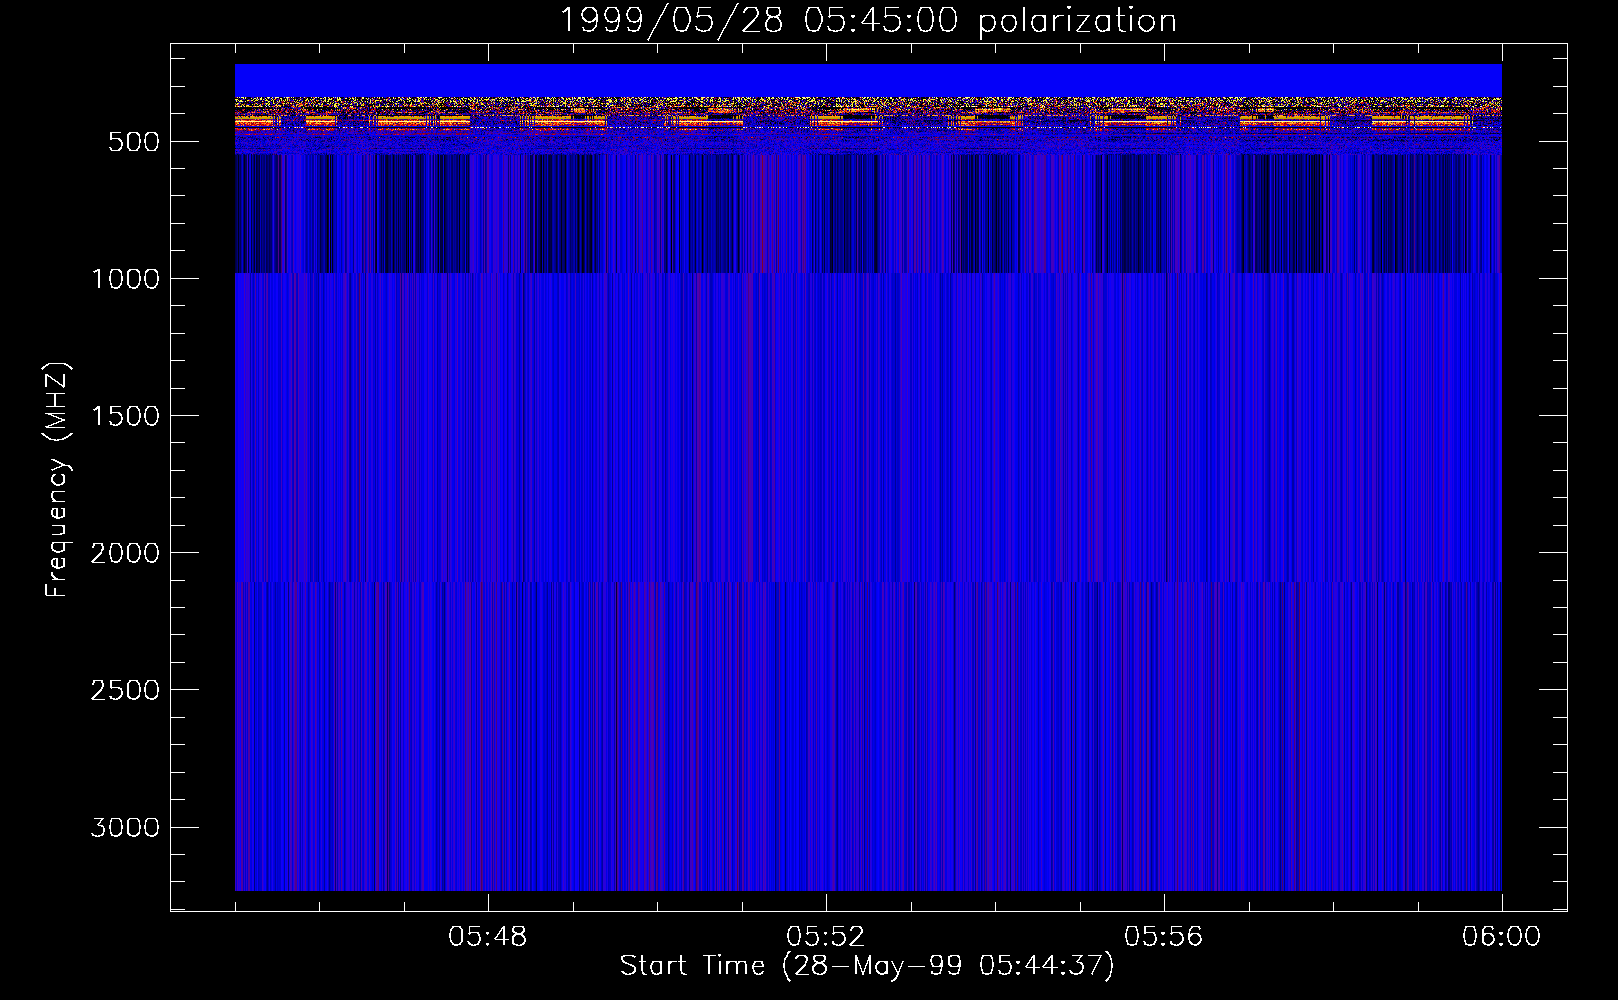The width and height of the screenshot is (1618, 1000).
Task: Click the 1500 frequency tick label
Action: point(125,416)
